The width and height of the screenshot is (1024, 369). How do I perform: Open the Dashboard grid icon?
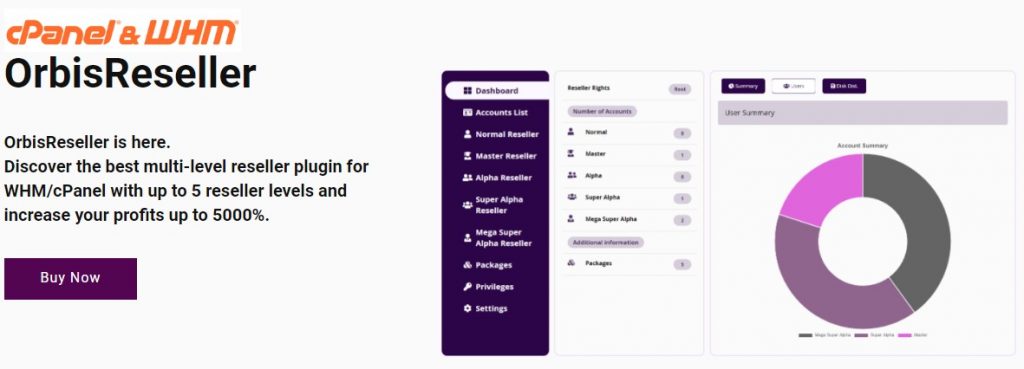(x=467, y=91)
